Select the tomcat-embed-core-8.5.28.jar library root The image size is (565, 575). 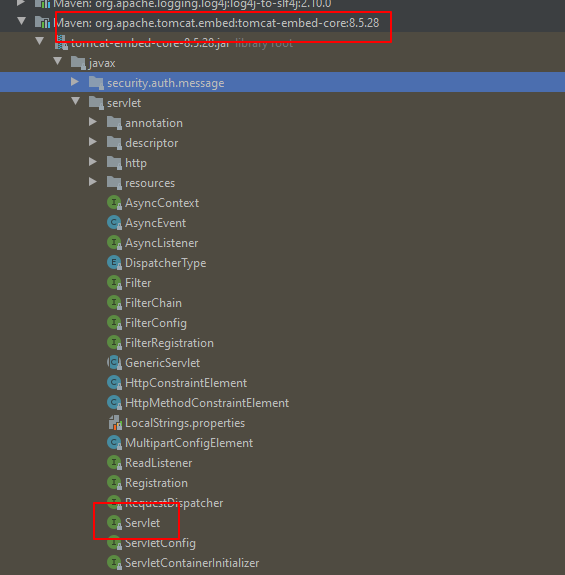click(282, 43)
